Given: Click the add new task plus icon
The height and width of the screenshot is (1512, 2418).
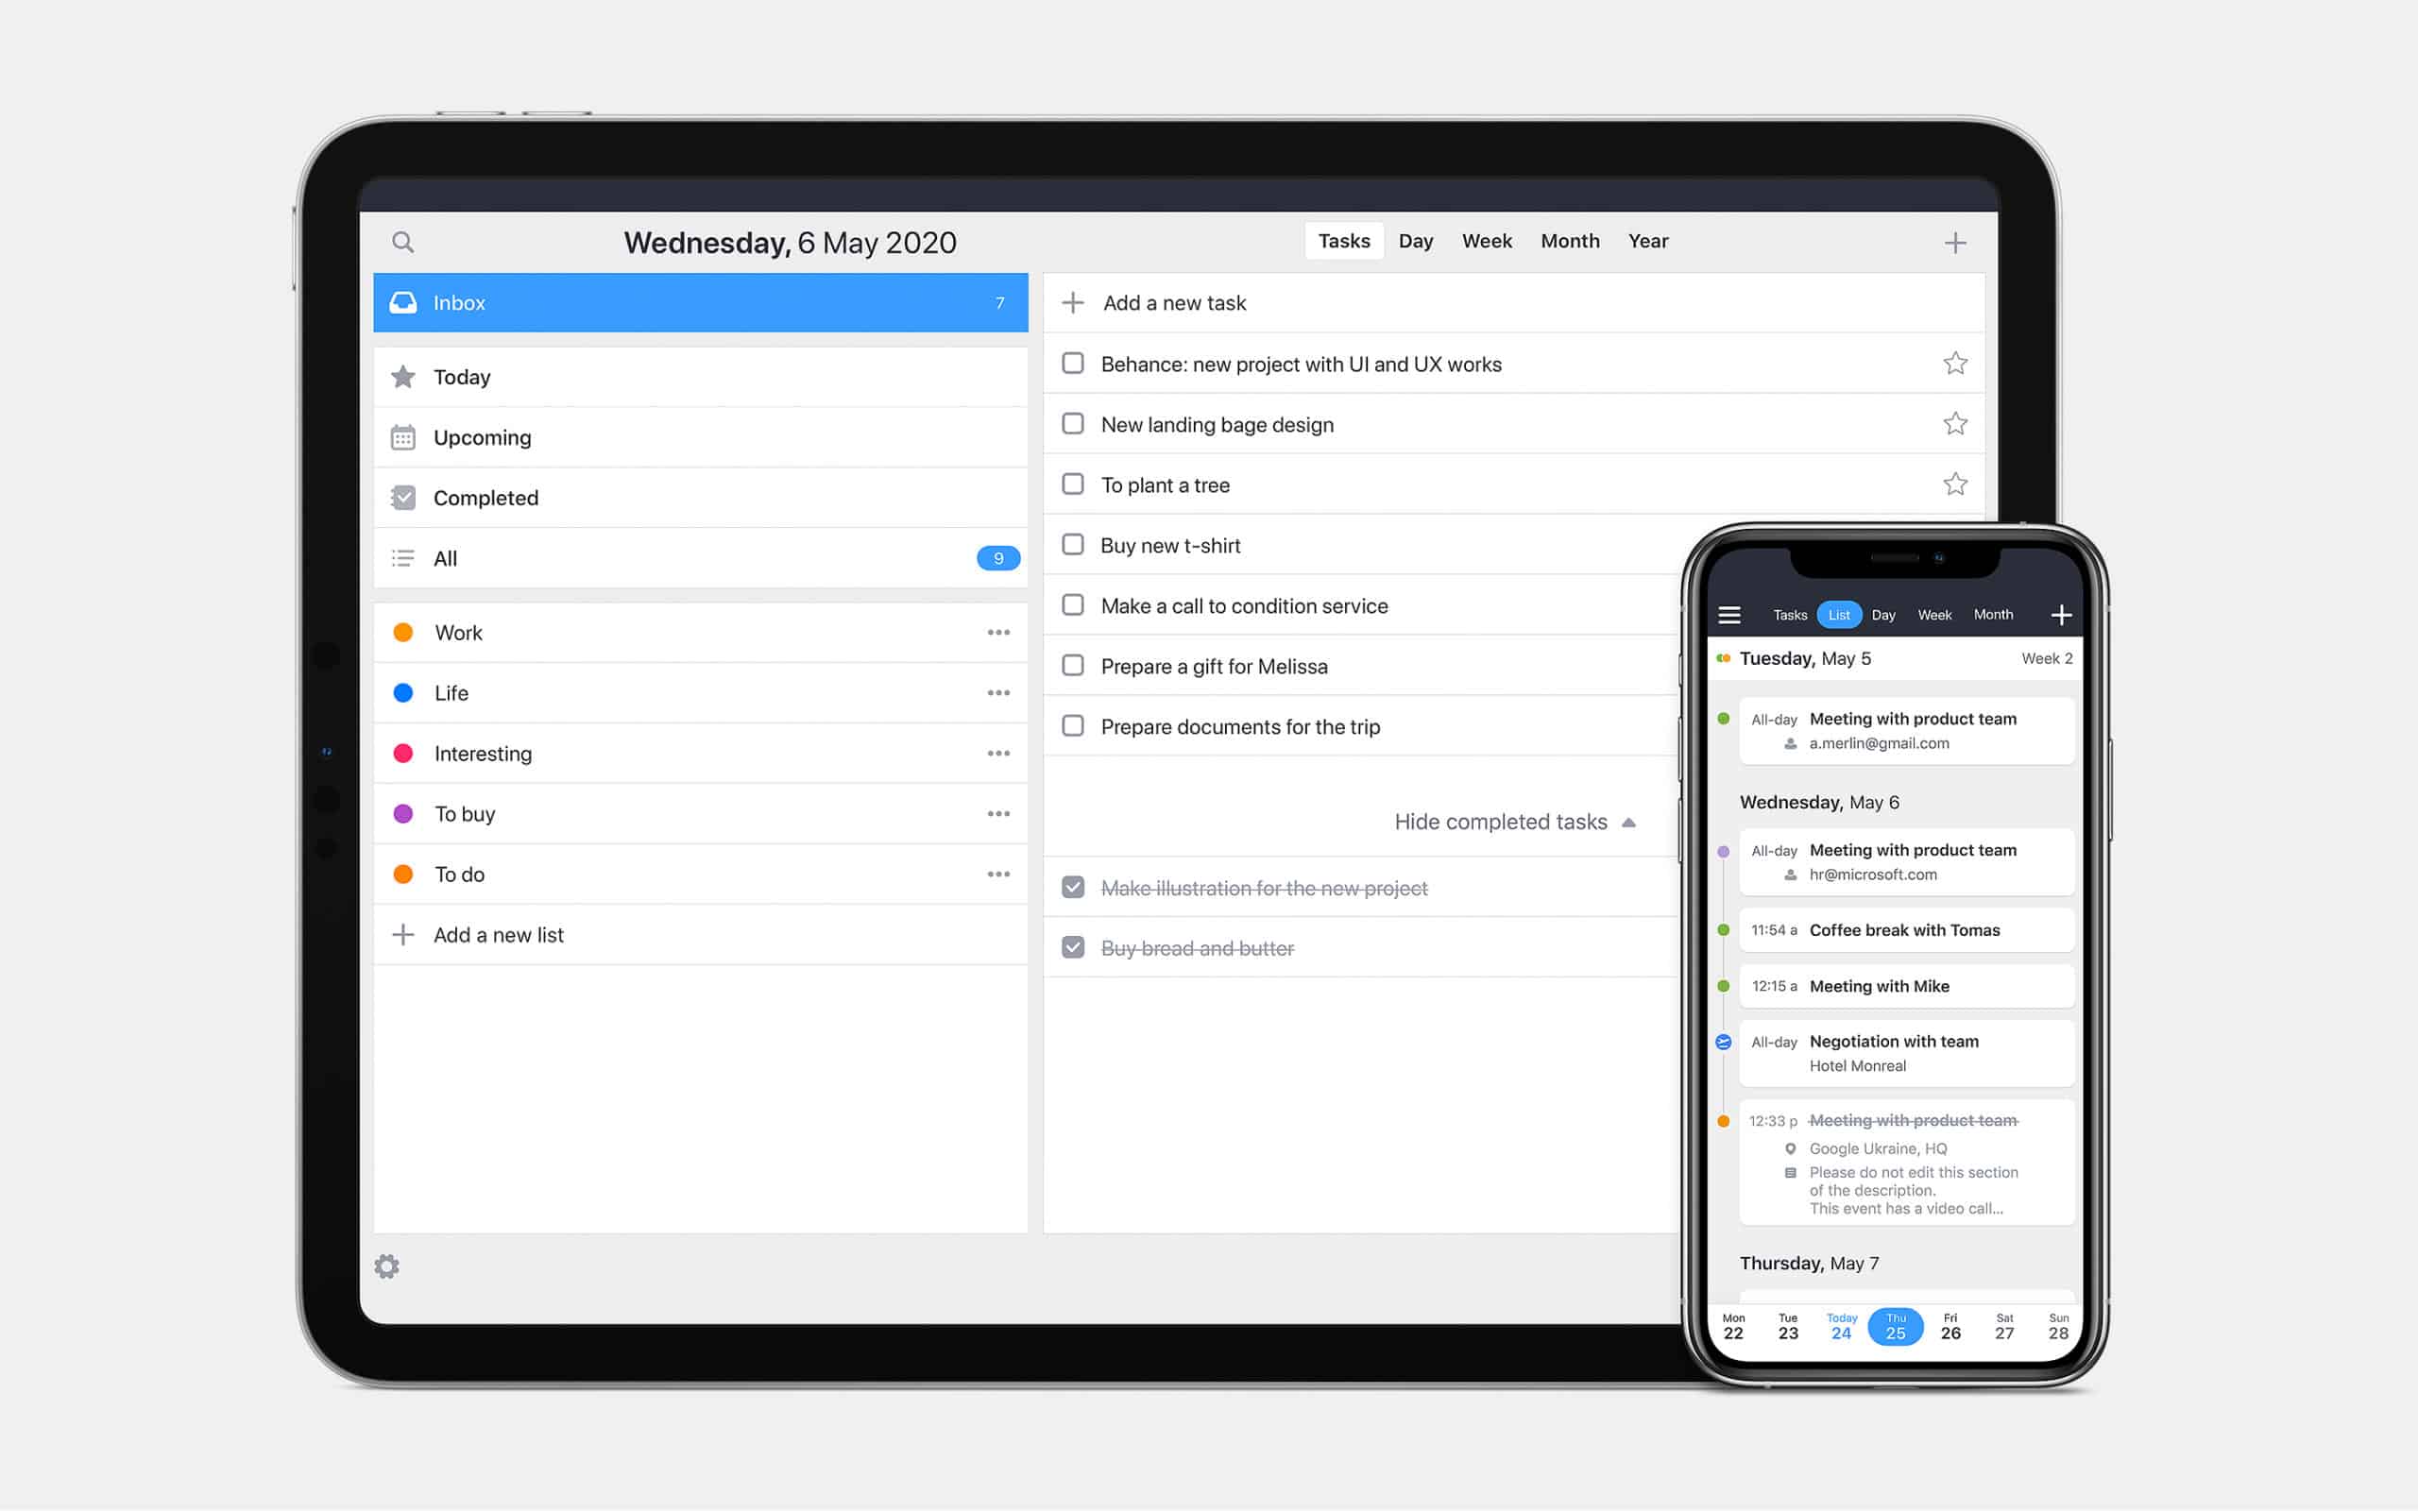Looking at the screenshot, I should coord(1073,303).
